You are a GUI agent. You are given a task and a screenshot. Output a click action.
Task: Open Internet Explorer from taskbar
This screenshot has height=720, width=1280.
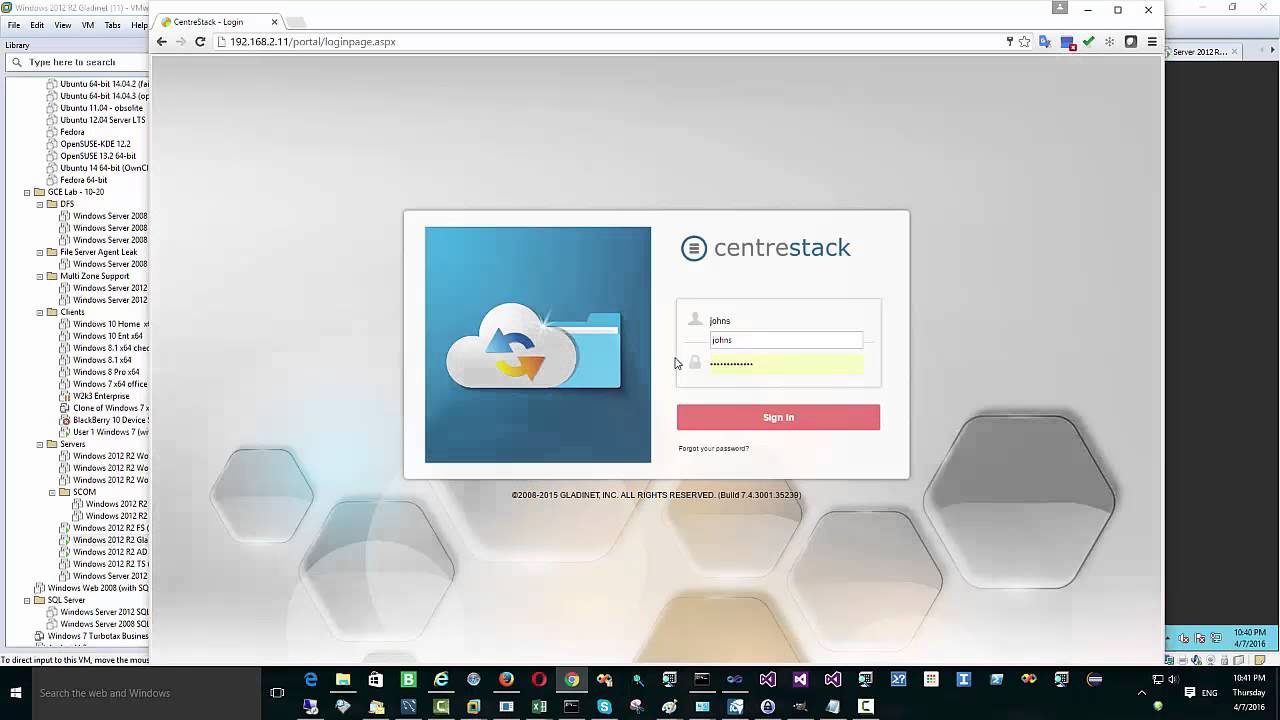(x=441, y=680)
